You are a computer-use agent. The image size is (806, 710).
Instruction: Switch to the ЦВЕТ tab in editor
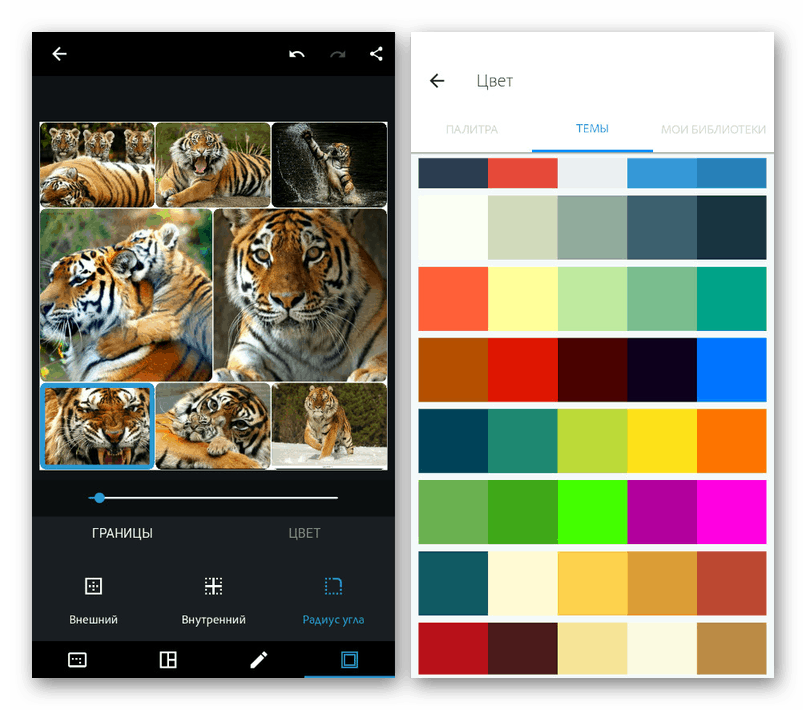click(x=304, y=533)
